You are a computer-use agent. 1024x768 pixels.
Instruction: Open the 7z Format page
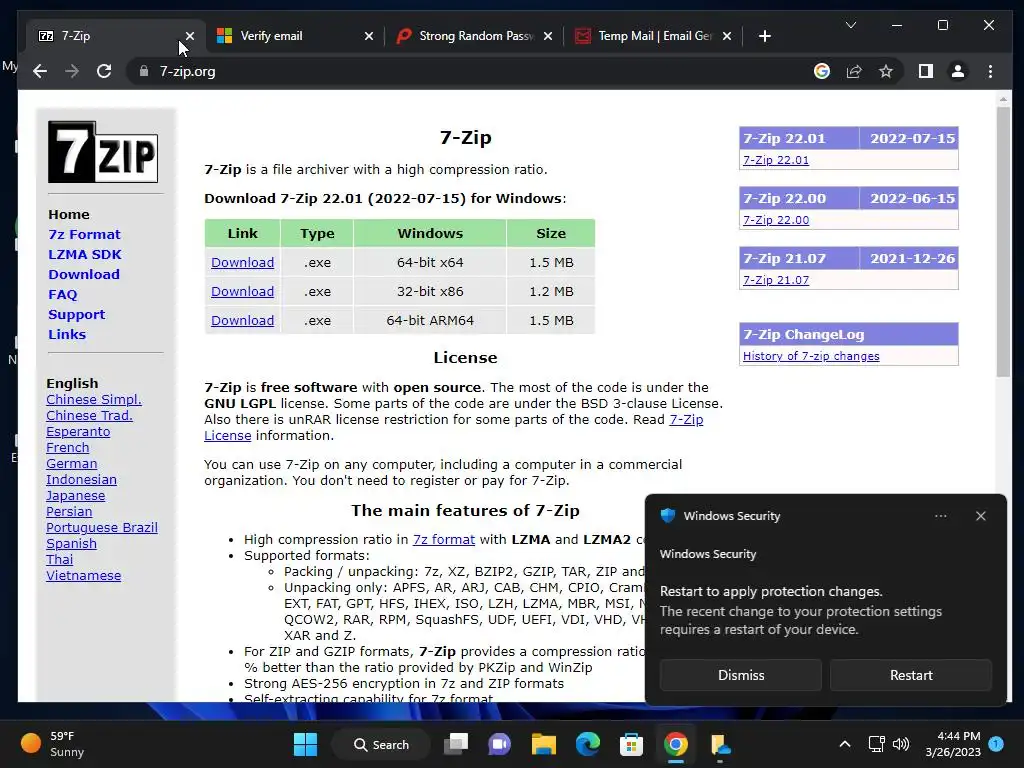pos(84,234)
